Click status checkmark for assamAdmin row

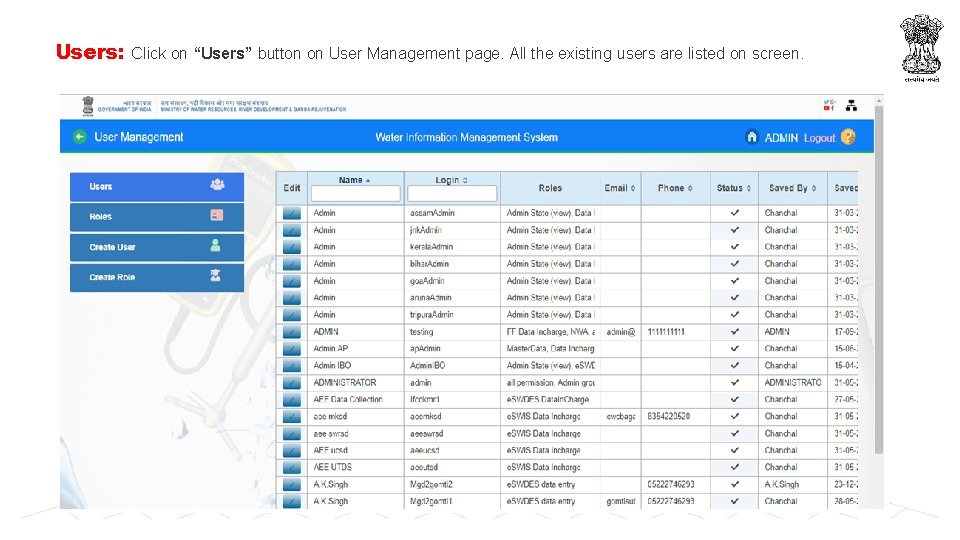735,213
